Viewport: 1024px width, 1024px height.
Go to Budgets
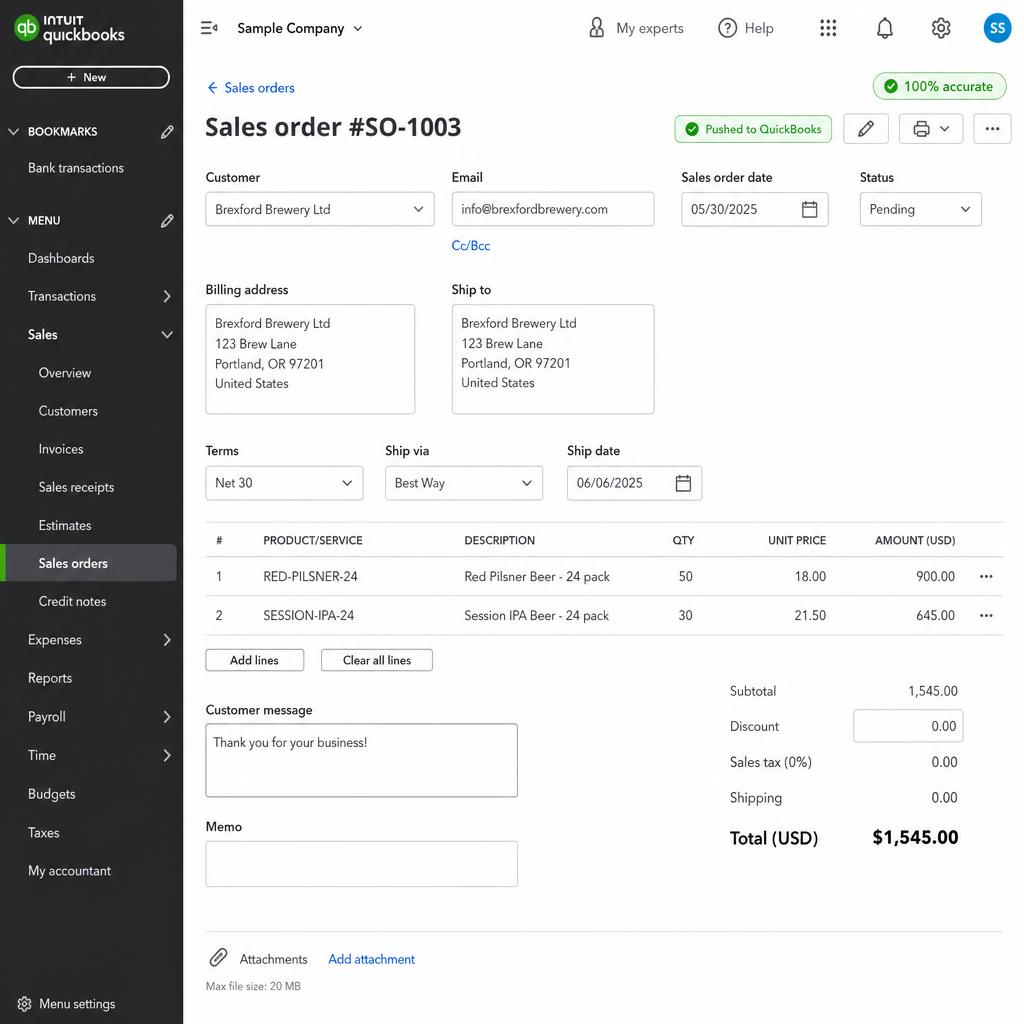(x=52, y=794)
